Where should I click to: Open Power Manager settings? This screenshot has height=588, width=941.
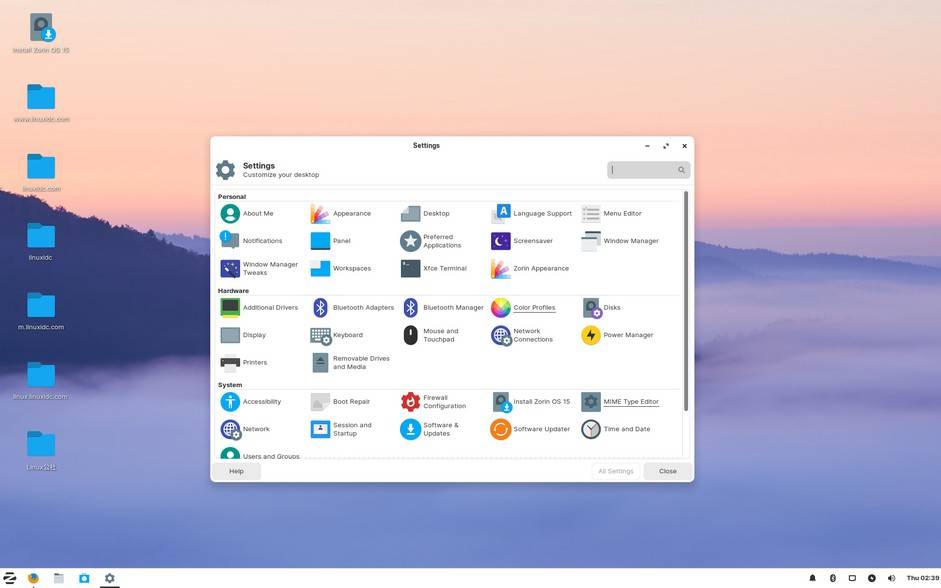click(x=628, y=335)
